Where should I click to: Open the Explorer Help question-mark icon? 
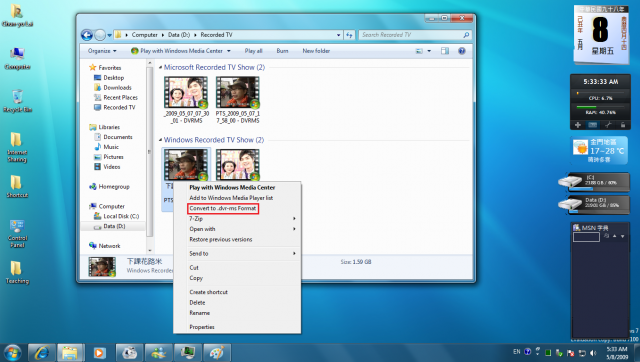click(462, 51)
